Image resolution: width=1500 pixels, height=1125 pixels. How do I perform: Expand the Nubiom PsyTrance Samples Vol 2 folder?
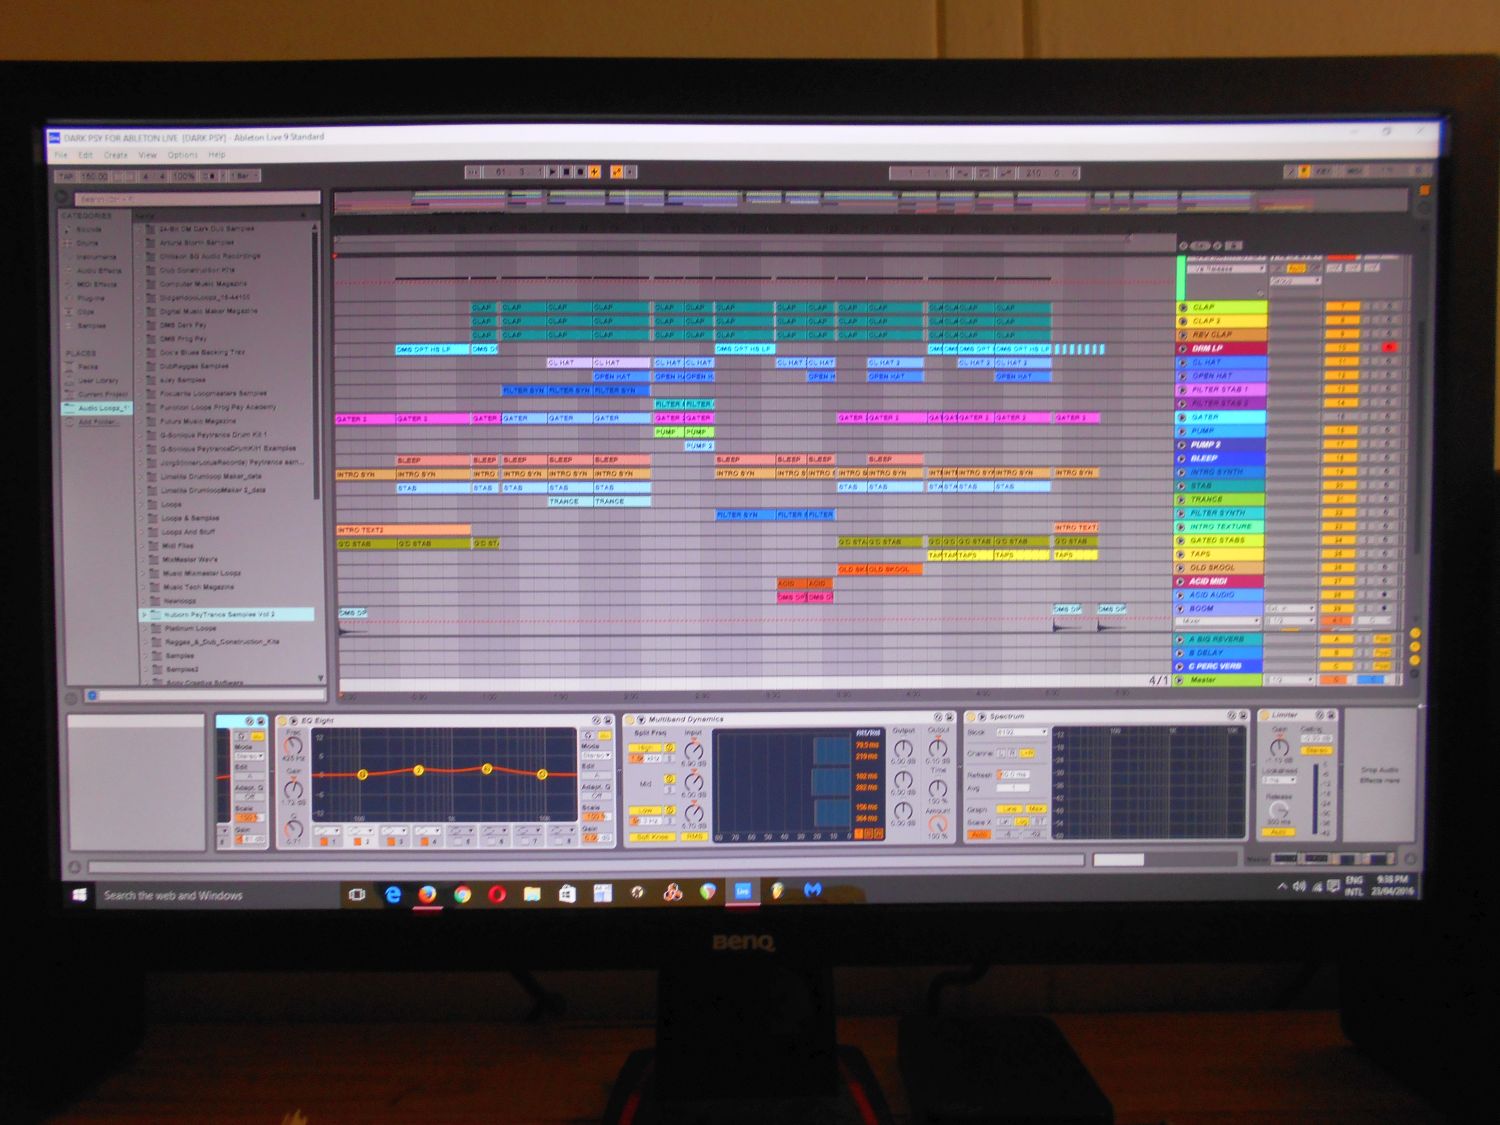tap(145, 614)
